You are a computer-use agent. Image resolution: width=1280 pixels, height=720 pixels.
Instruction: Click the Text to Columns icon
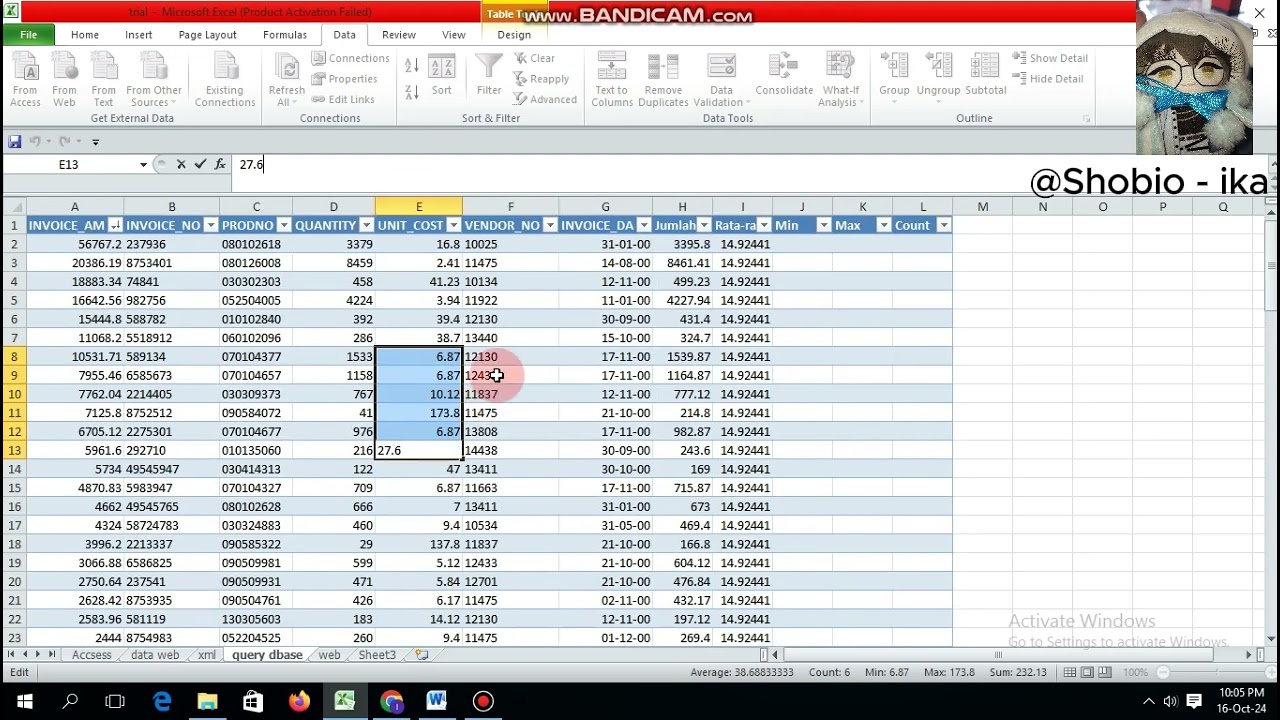click(611, 79)
